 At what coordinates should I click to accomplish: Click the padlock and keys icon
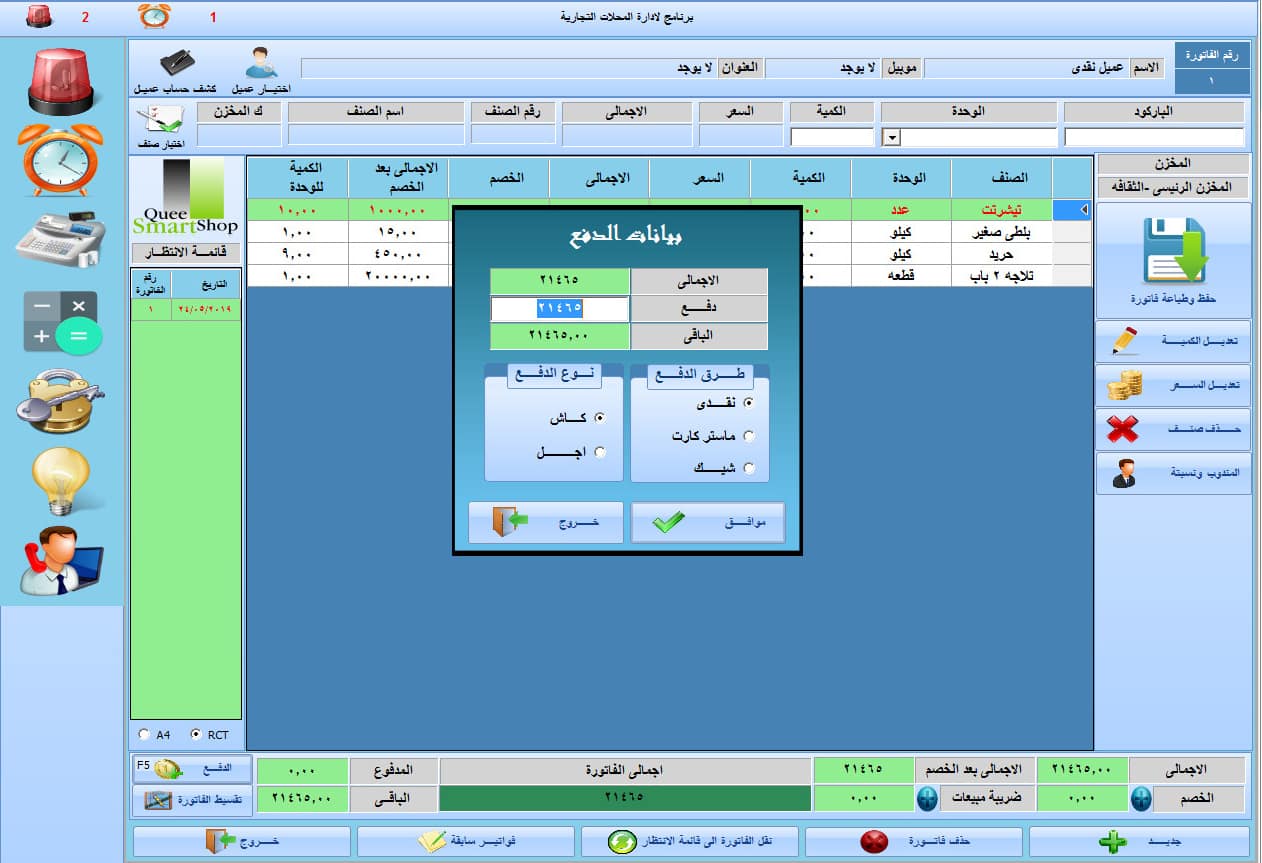pyautogui.click(x=61, y=402)
